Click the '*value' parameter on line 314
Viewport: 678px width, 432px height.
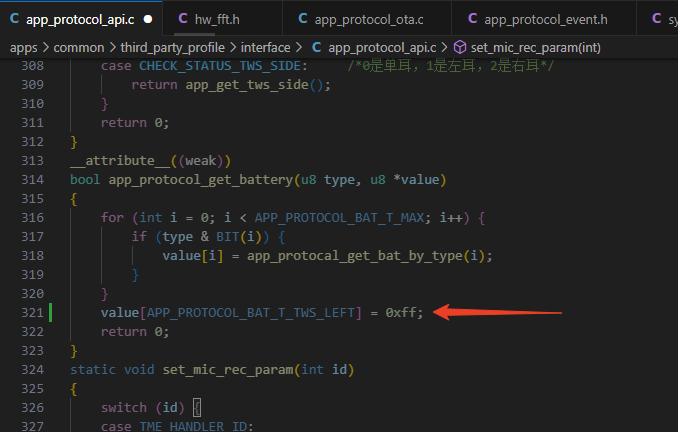pyautogui.click(x=416, y=179)
